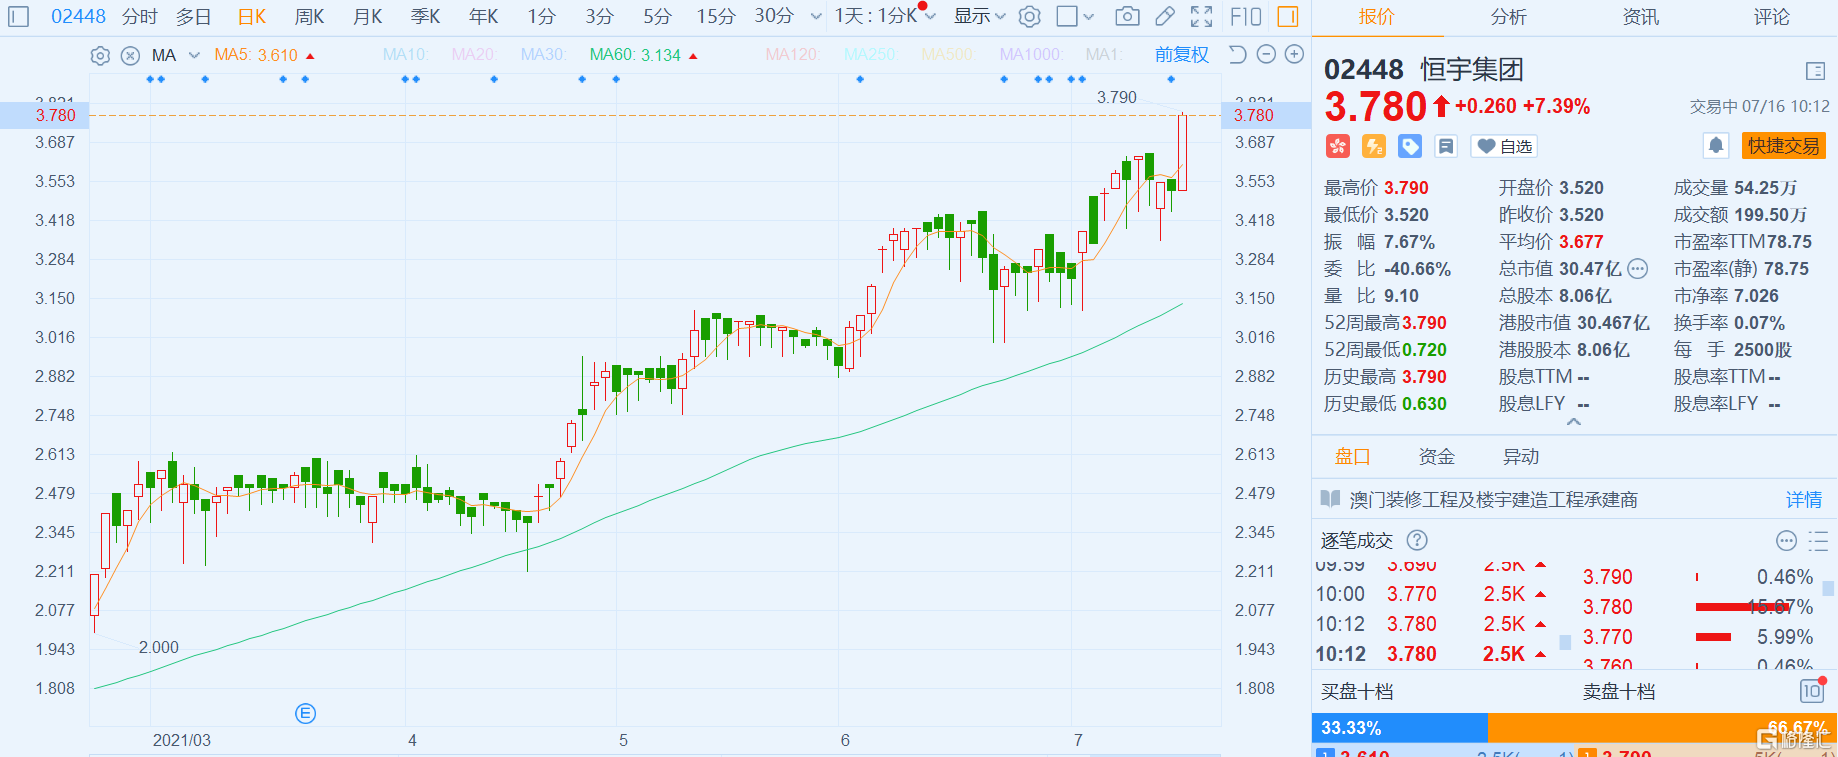Viewport: 1838px width, 757px height.
Task: Click the 总市值 more info ellipsis icon
Action: coord(1637,268)
